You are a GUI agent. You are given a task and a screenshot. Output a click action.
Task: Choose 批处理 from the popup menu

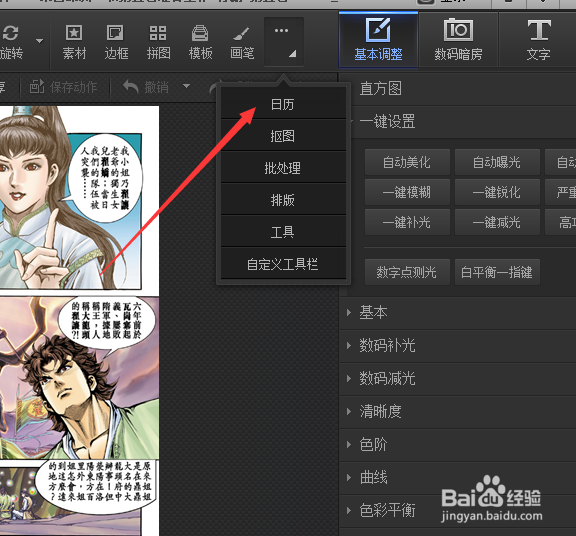click(x=283, y=168)
